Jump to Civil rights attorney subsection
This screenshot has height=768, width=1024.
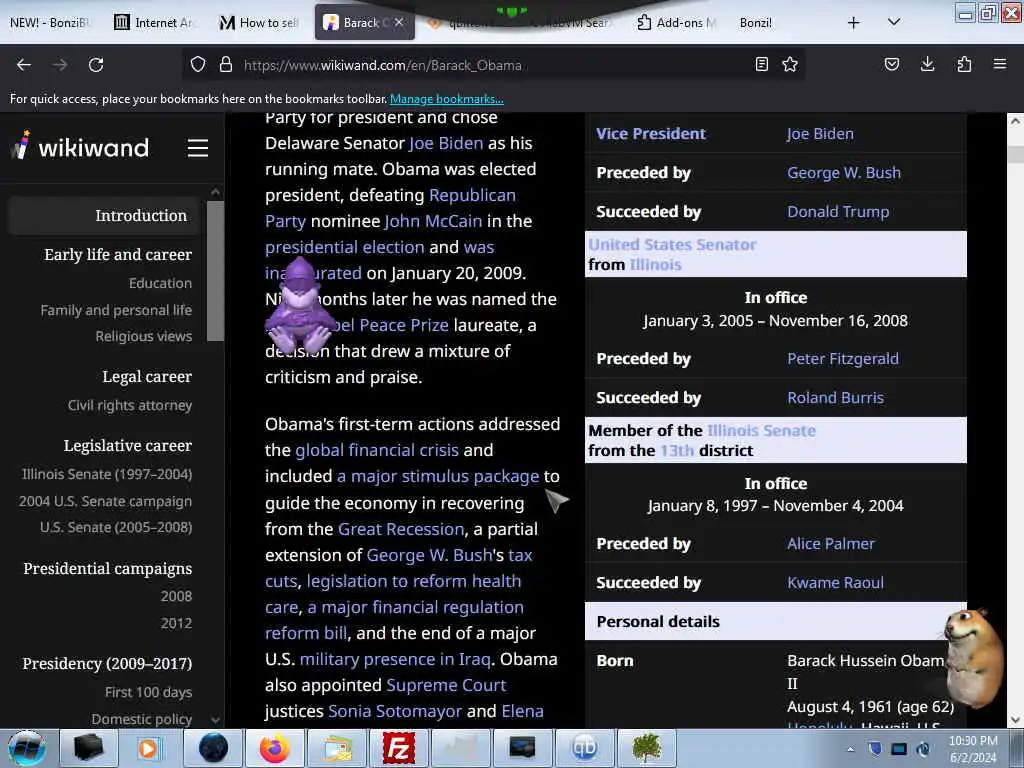tap(130, 406)
